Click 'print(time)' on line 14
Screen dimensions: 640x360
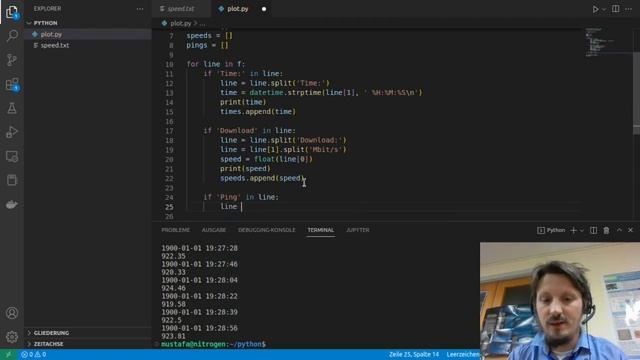(x=243, y=102)
